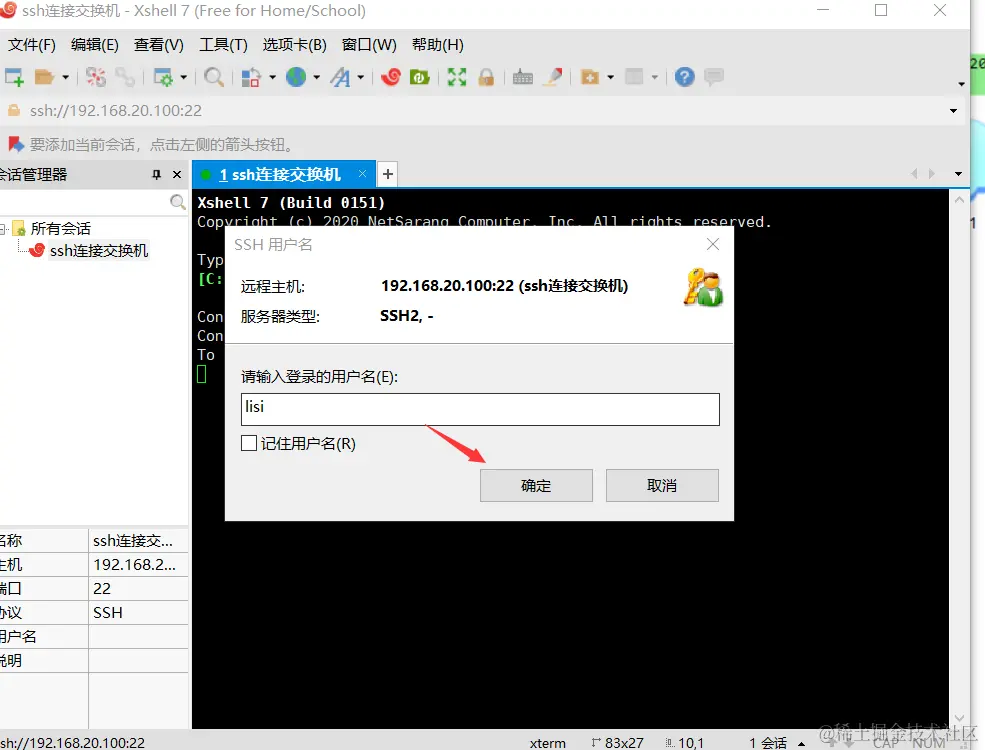Screen dimensions: 985x750
Task: Select the 所有会话 folder
Action: click(60, 229)
